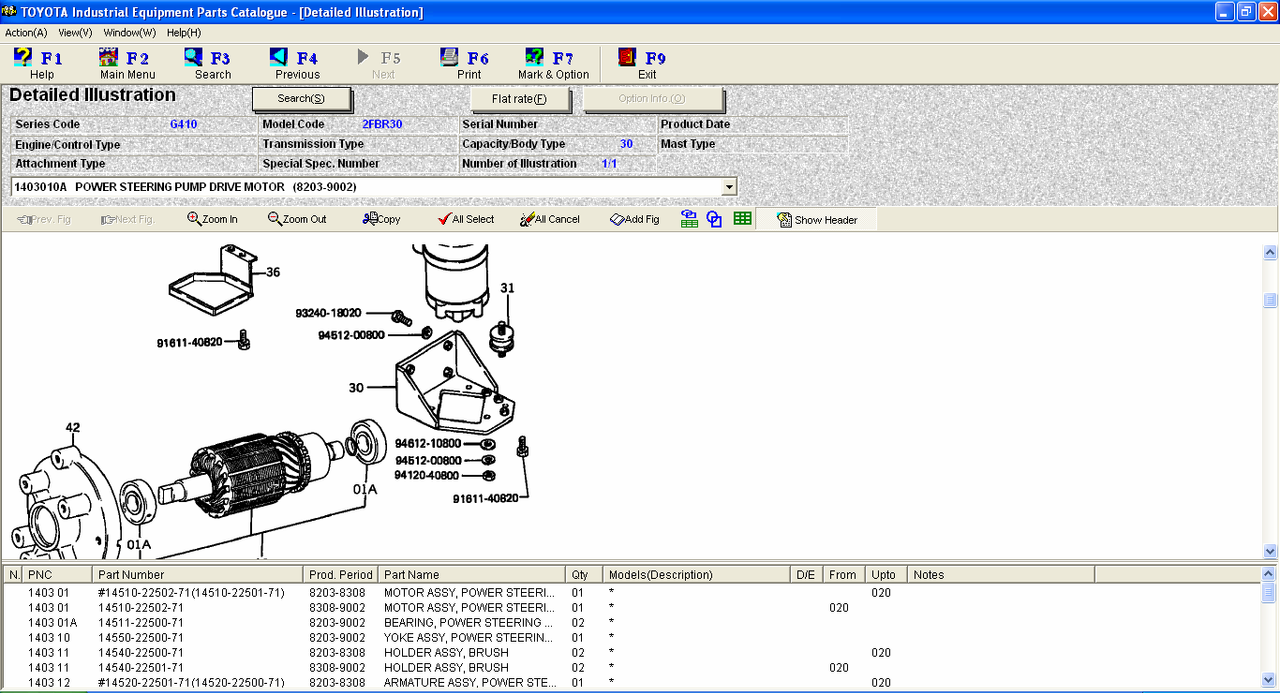This screenshot has height=693, width=1280.
Task: Go back with F4 Previous
Action: click(297, 64)
